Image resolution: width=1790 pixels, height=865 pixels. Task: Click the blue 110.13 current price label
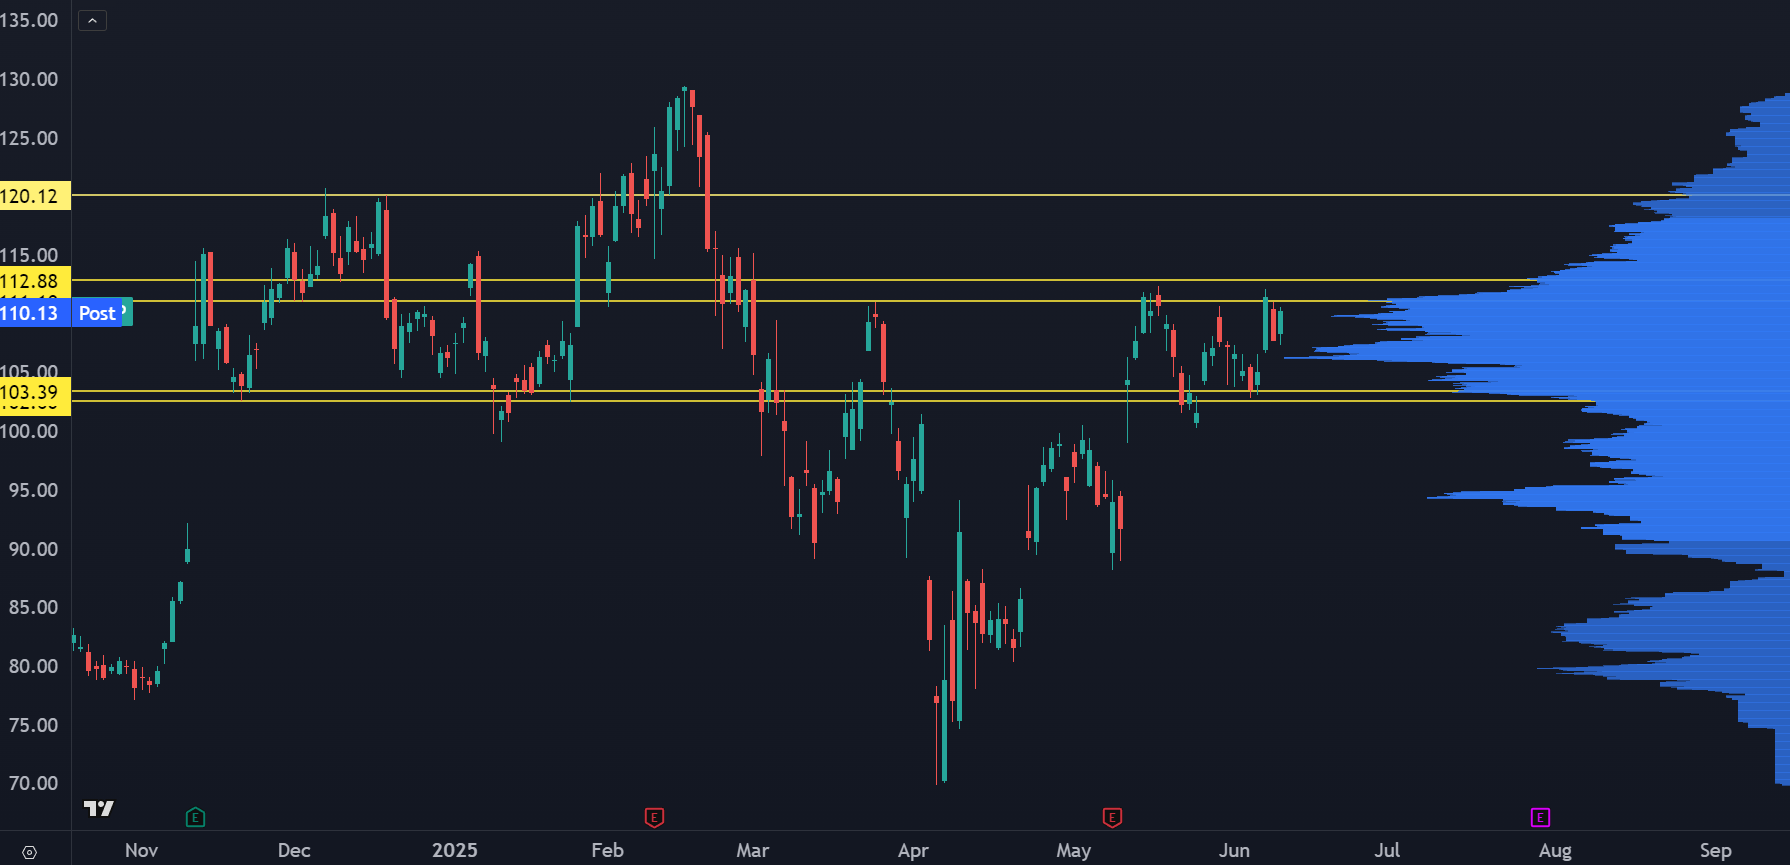(35, 313)
